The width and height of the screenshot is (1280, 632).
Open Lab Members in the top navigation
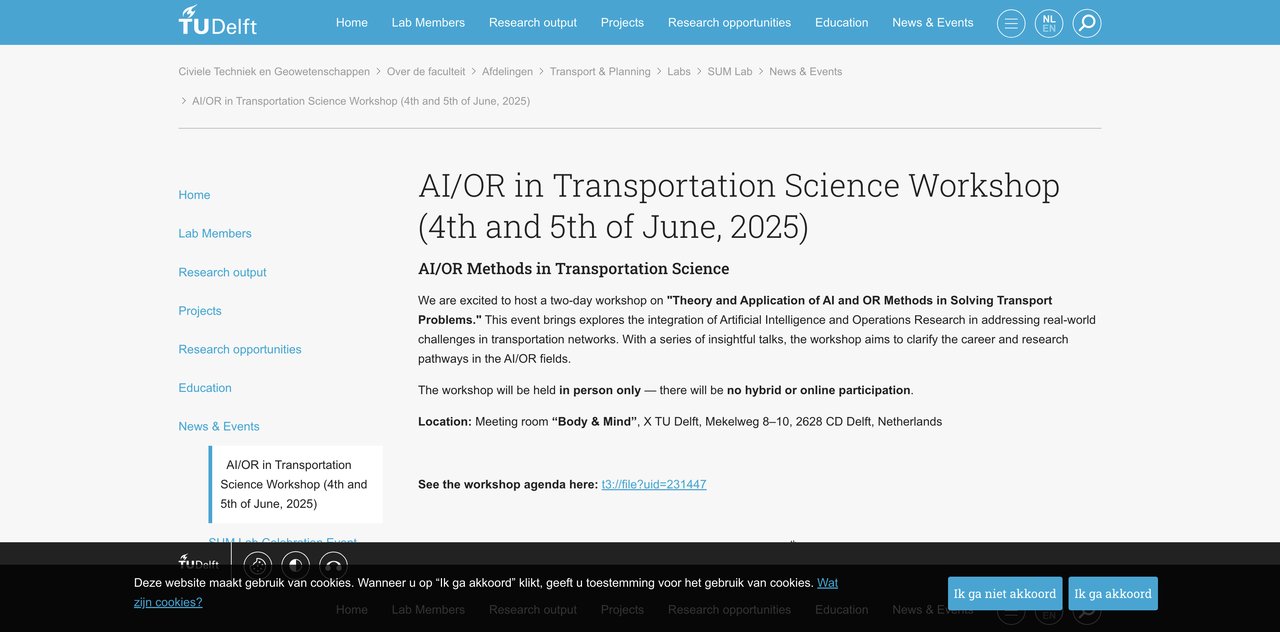click(x=428, y=22)
